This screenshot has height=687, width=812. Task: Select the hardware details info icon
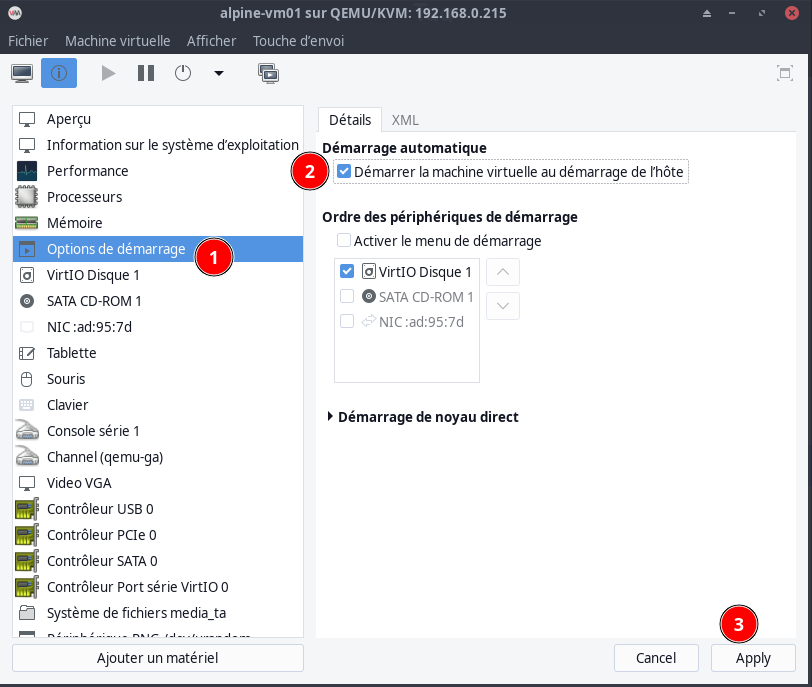pos(59,73)
